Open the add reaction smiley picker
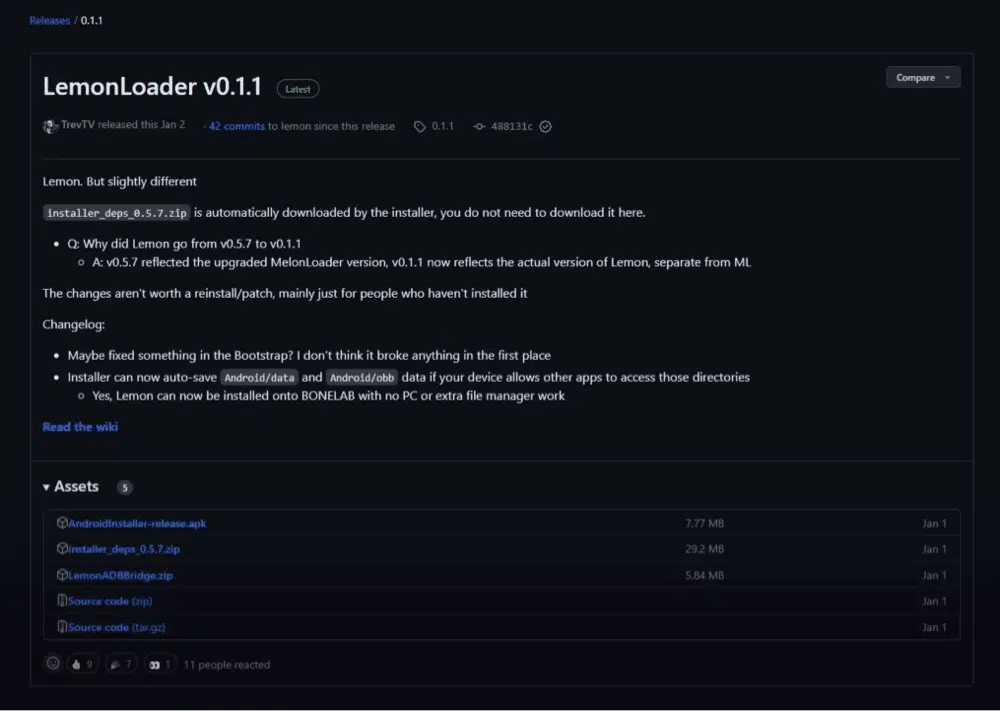 53,664
